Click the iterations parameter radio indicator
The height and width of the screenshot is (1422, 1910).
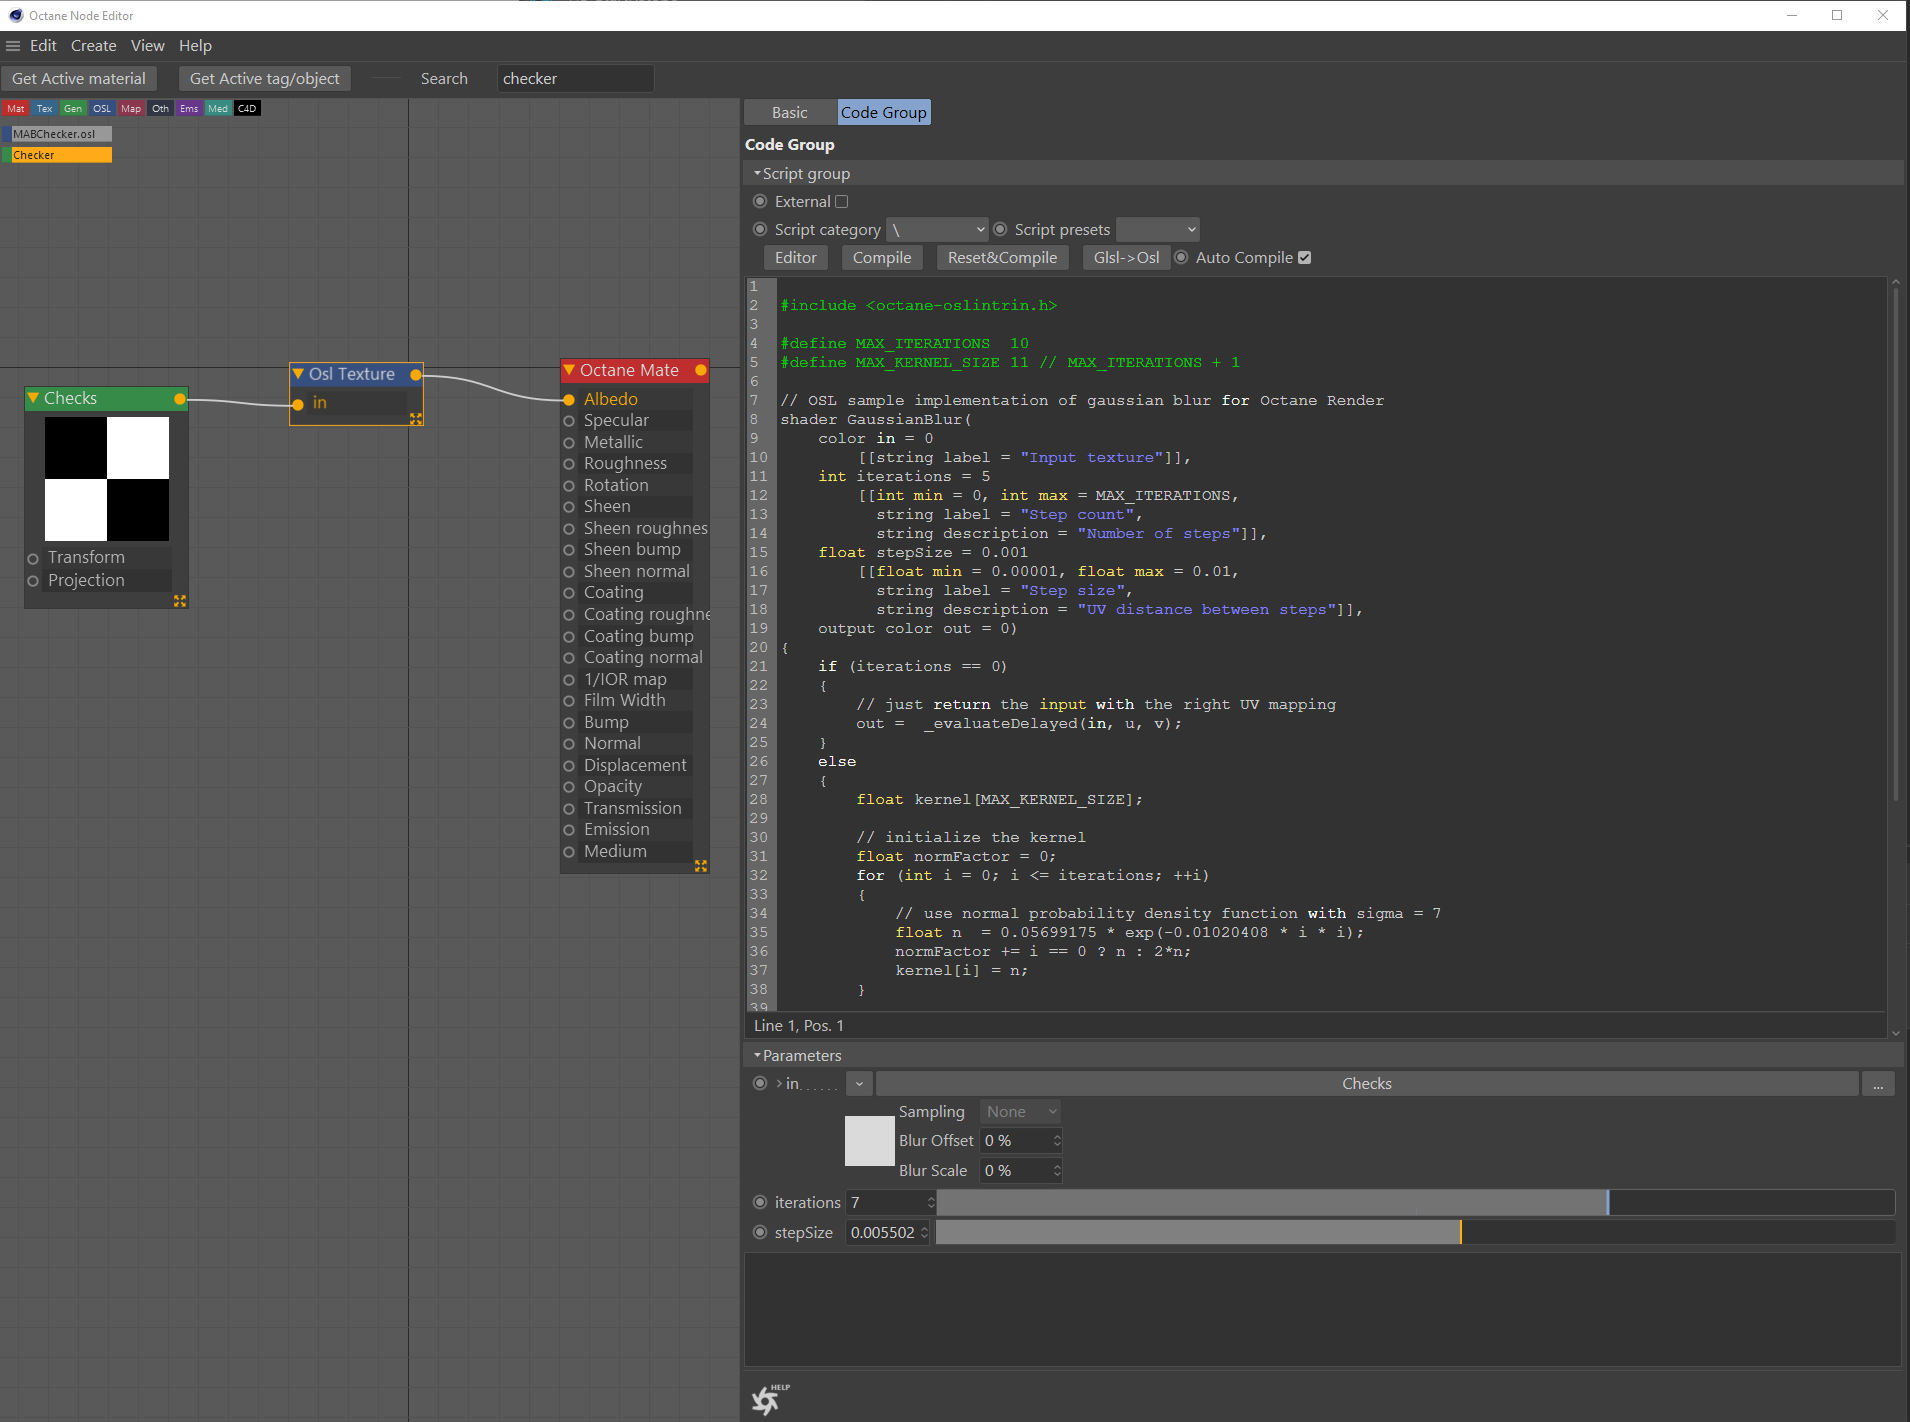coord(760,1203)
